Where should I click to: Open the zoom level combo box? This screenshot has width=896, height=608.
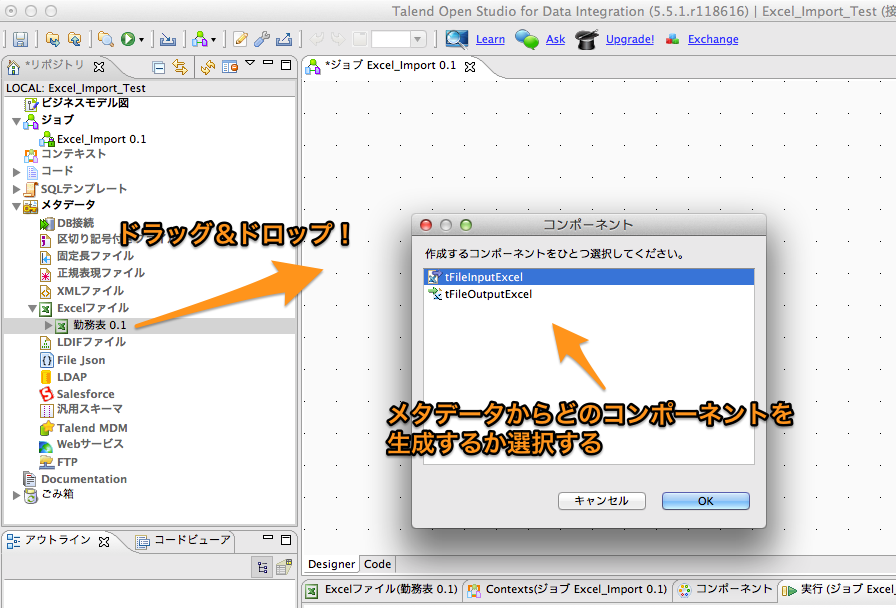click(x=399, y=39)
